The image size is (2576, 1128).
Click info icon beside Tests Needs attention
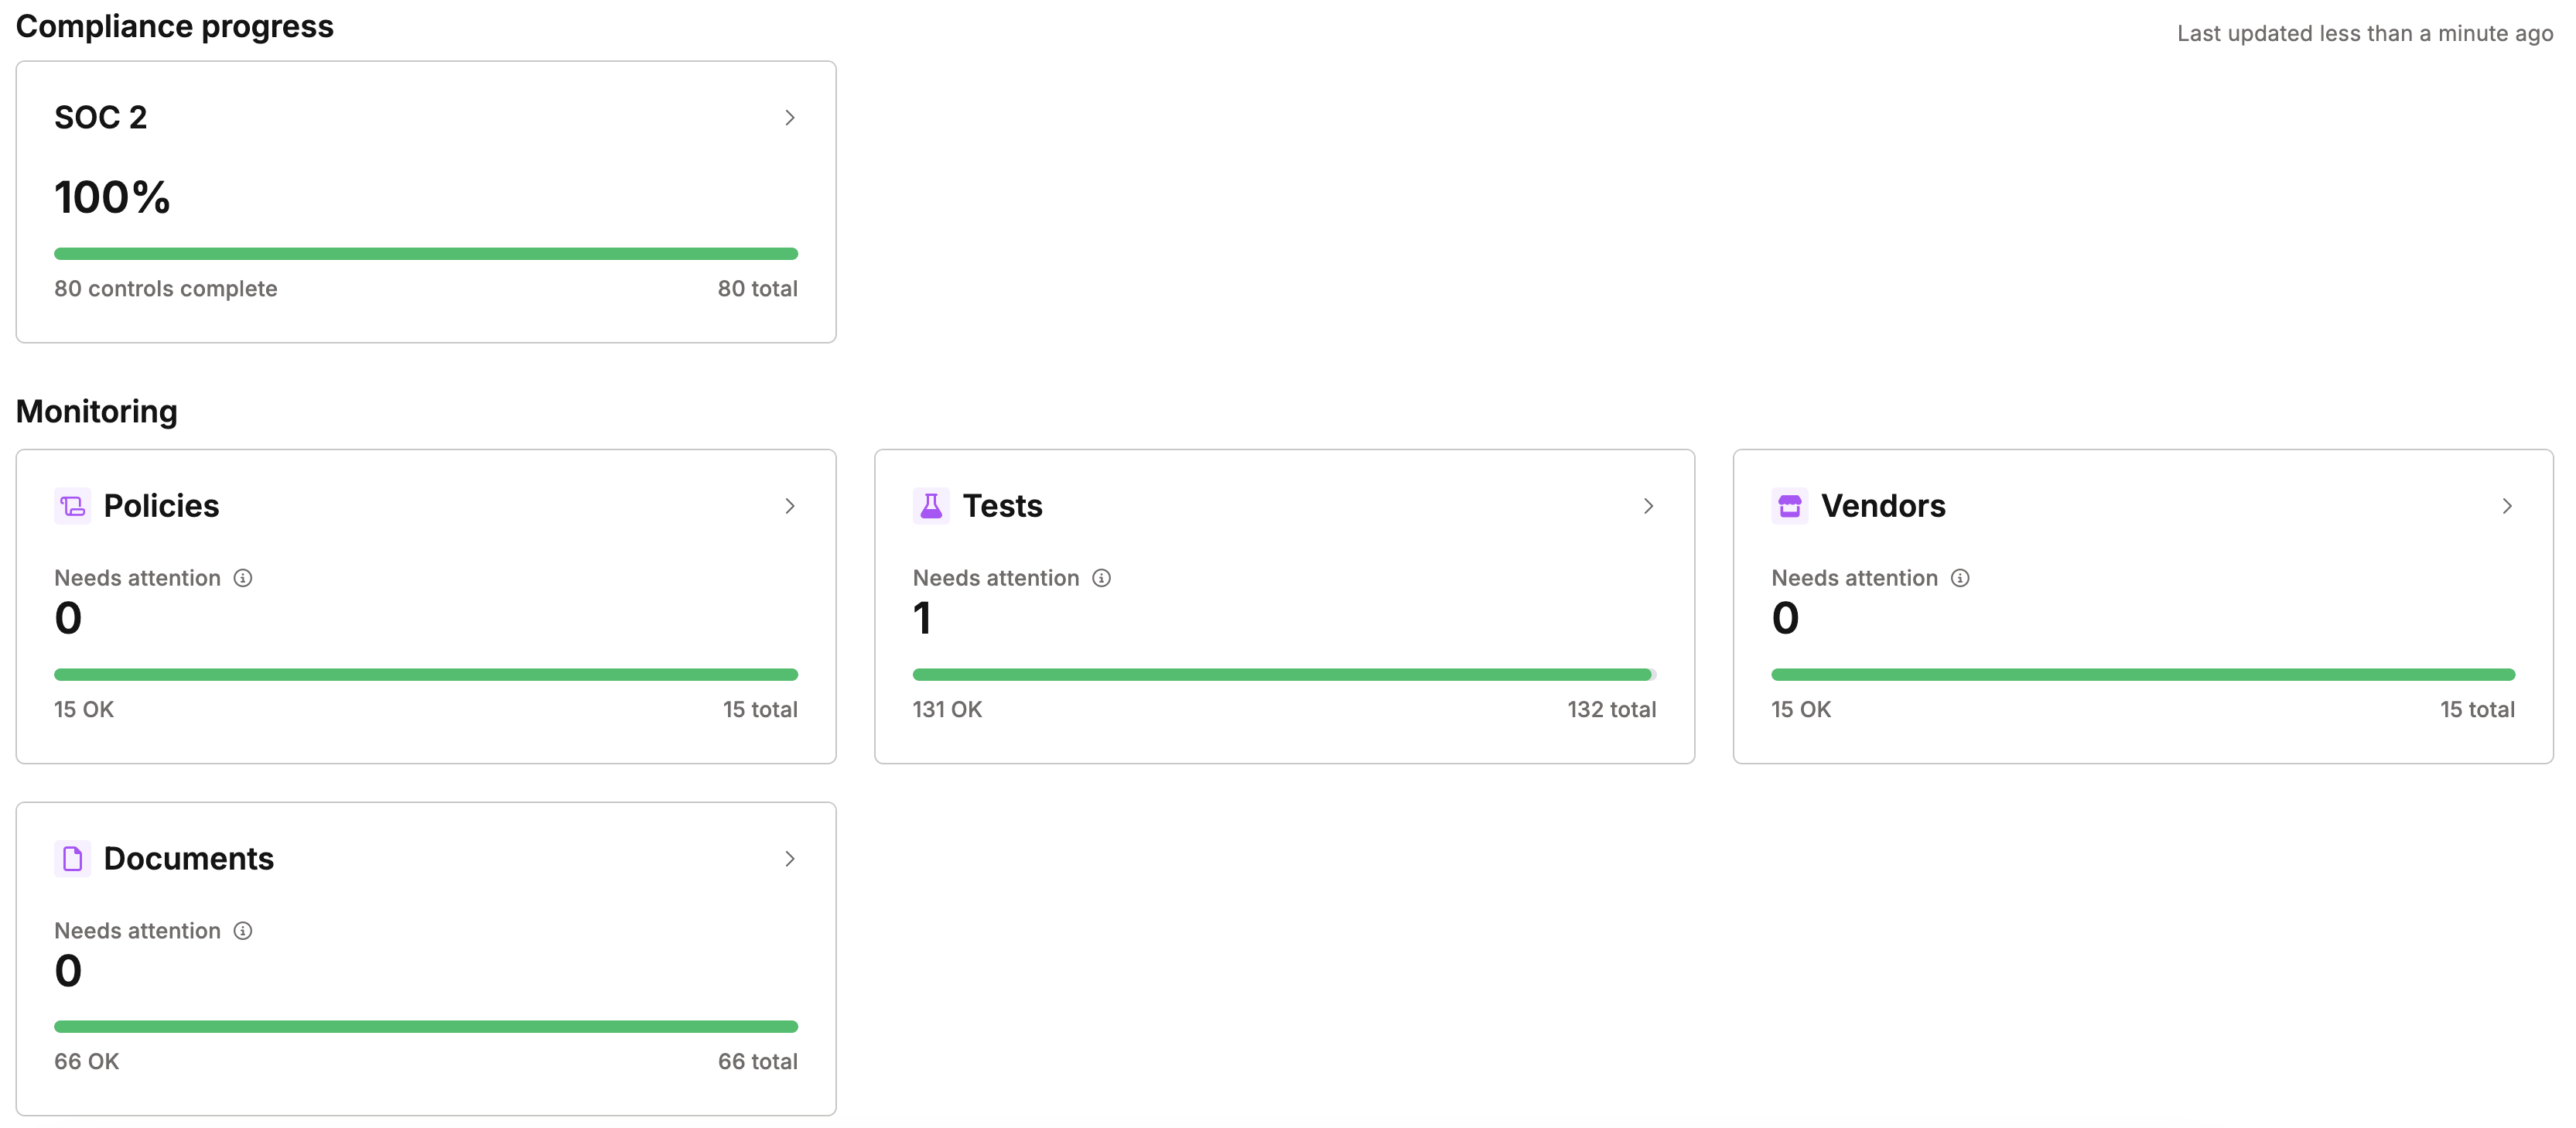1101,578
